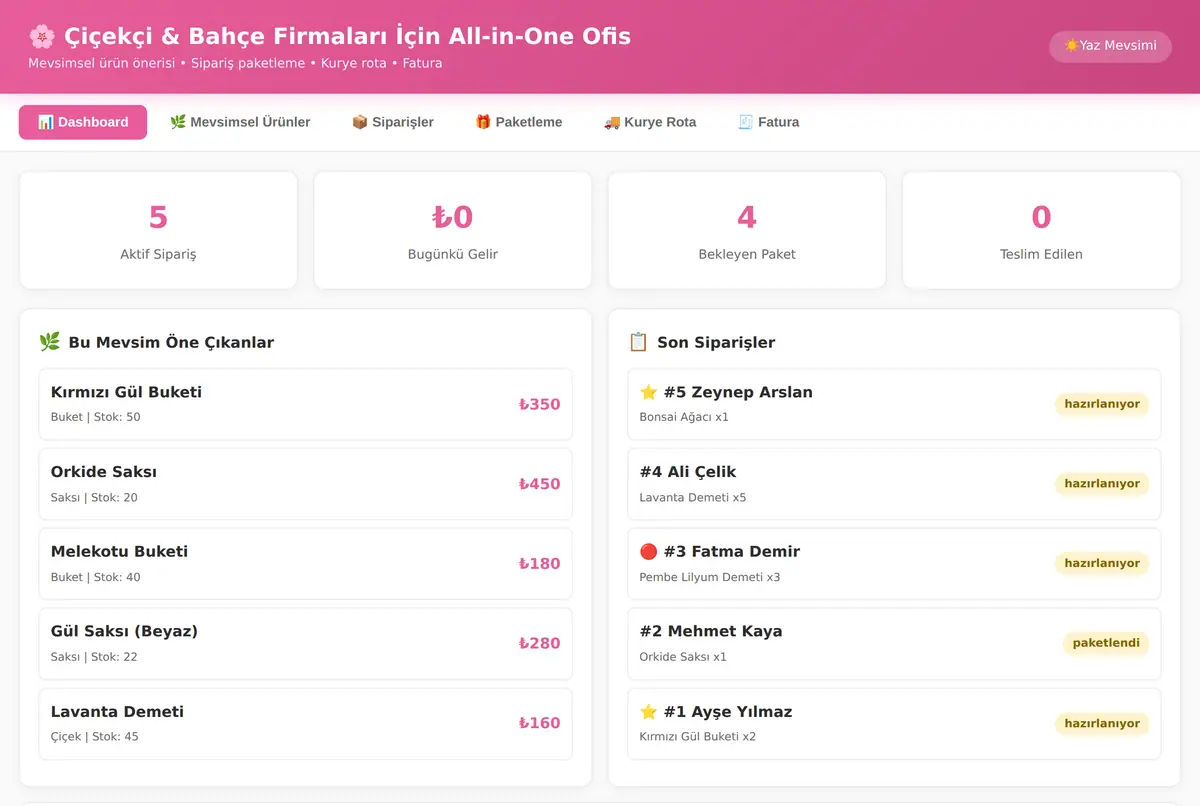Click the Bekleyen Paket stat card

click(x=747, y=230)
